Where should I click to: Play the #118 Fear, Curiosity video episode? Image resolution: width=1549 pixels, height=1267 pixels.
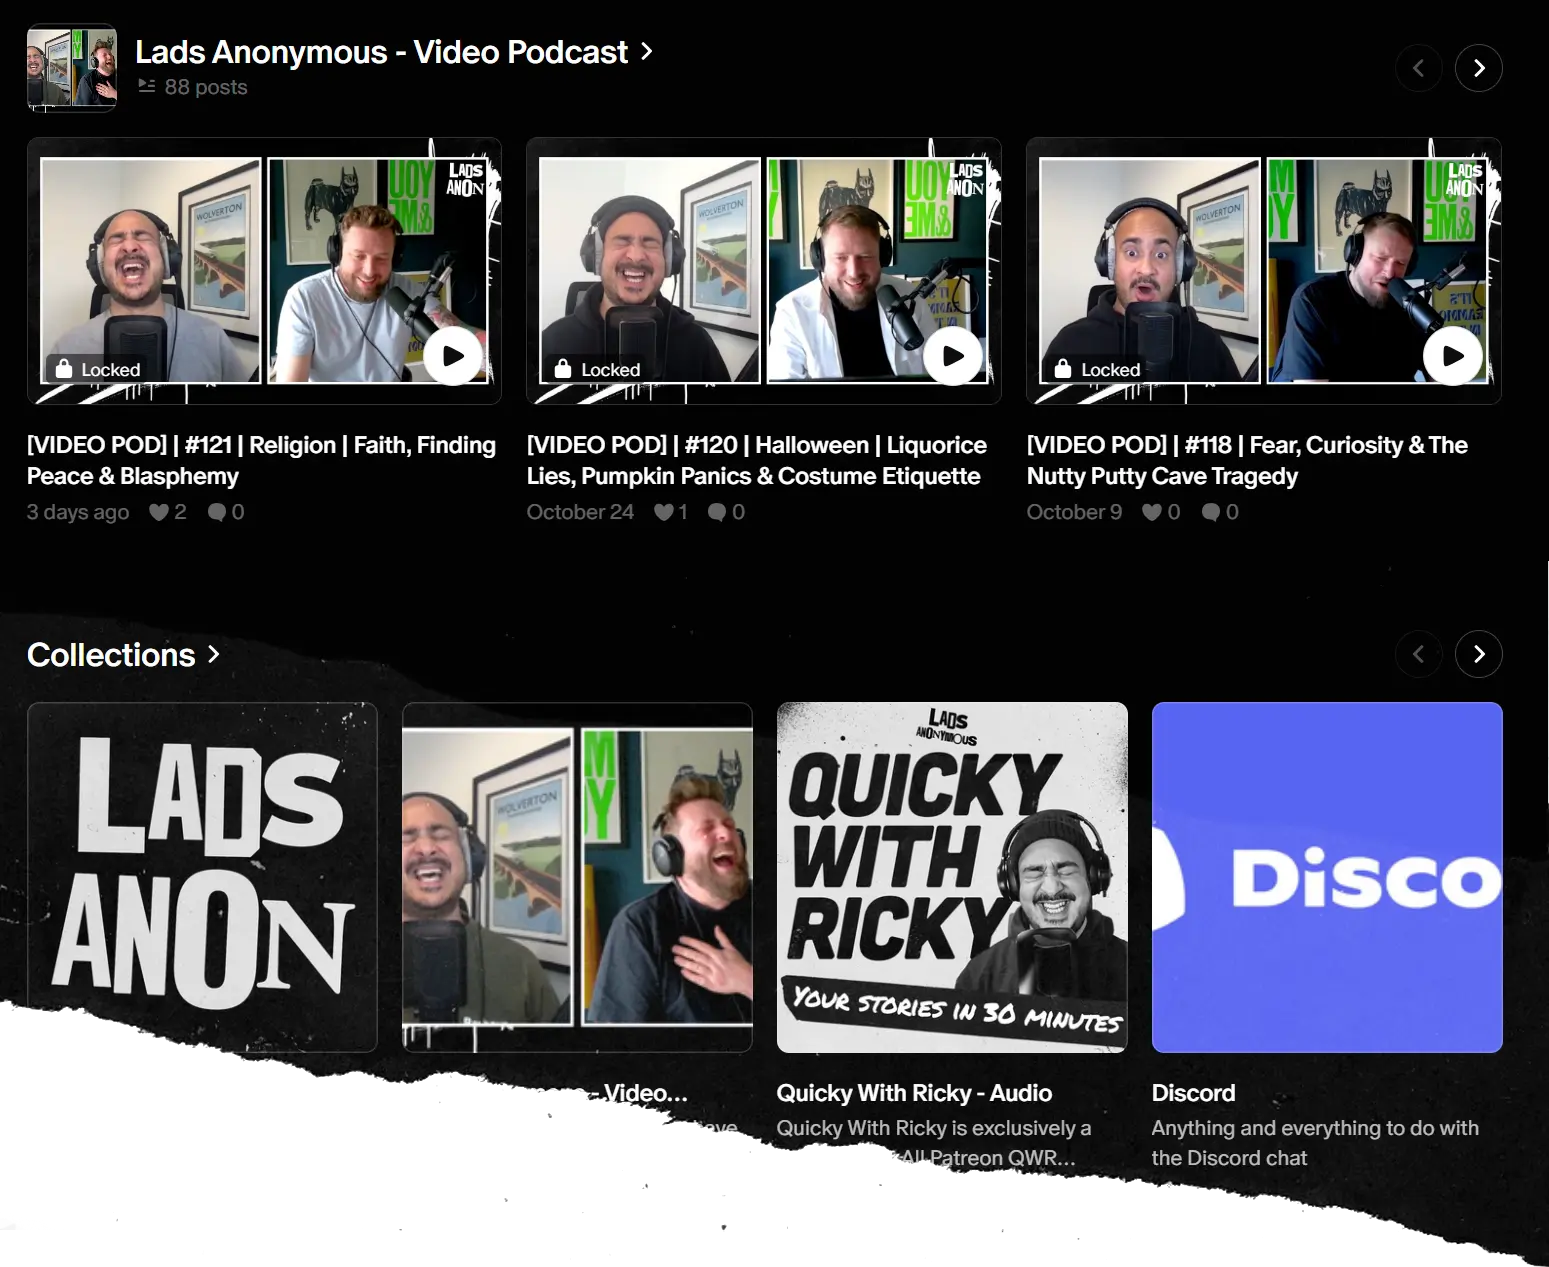1452,355
